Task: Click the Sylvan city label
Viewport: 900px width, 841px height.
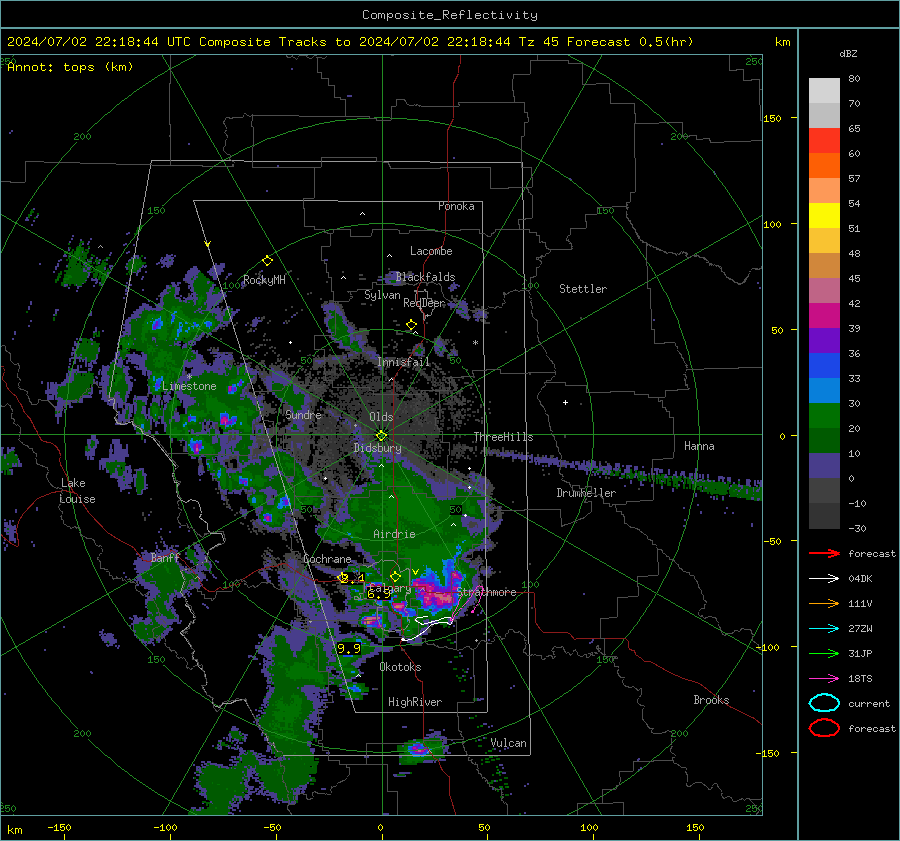Action: pos(382,295)
